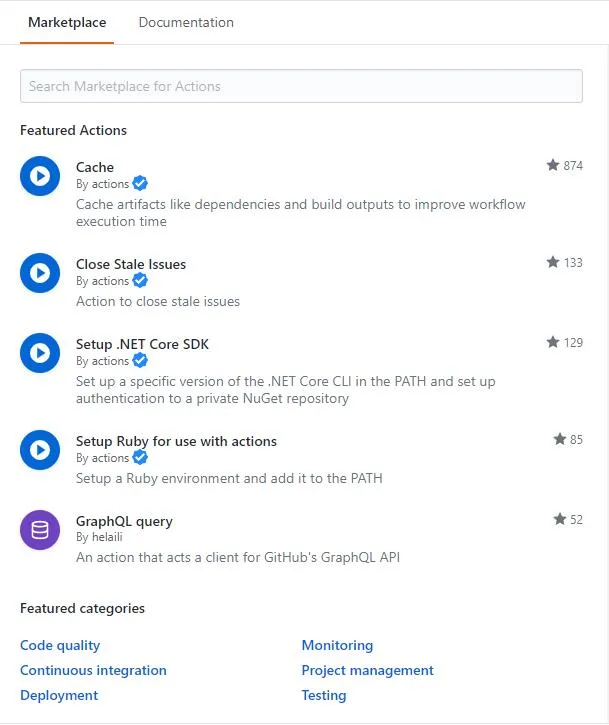
Task: Click the Featured Actions heading
Action: [73, 130]
